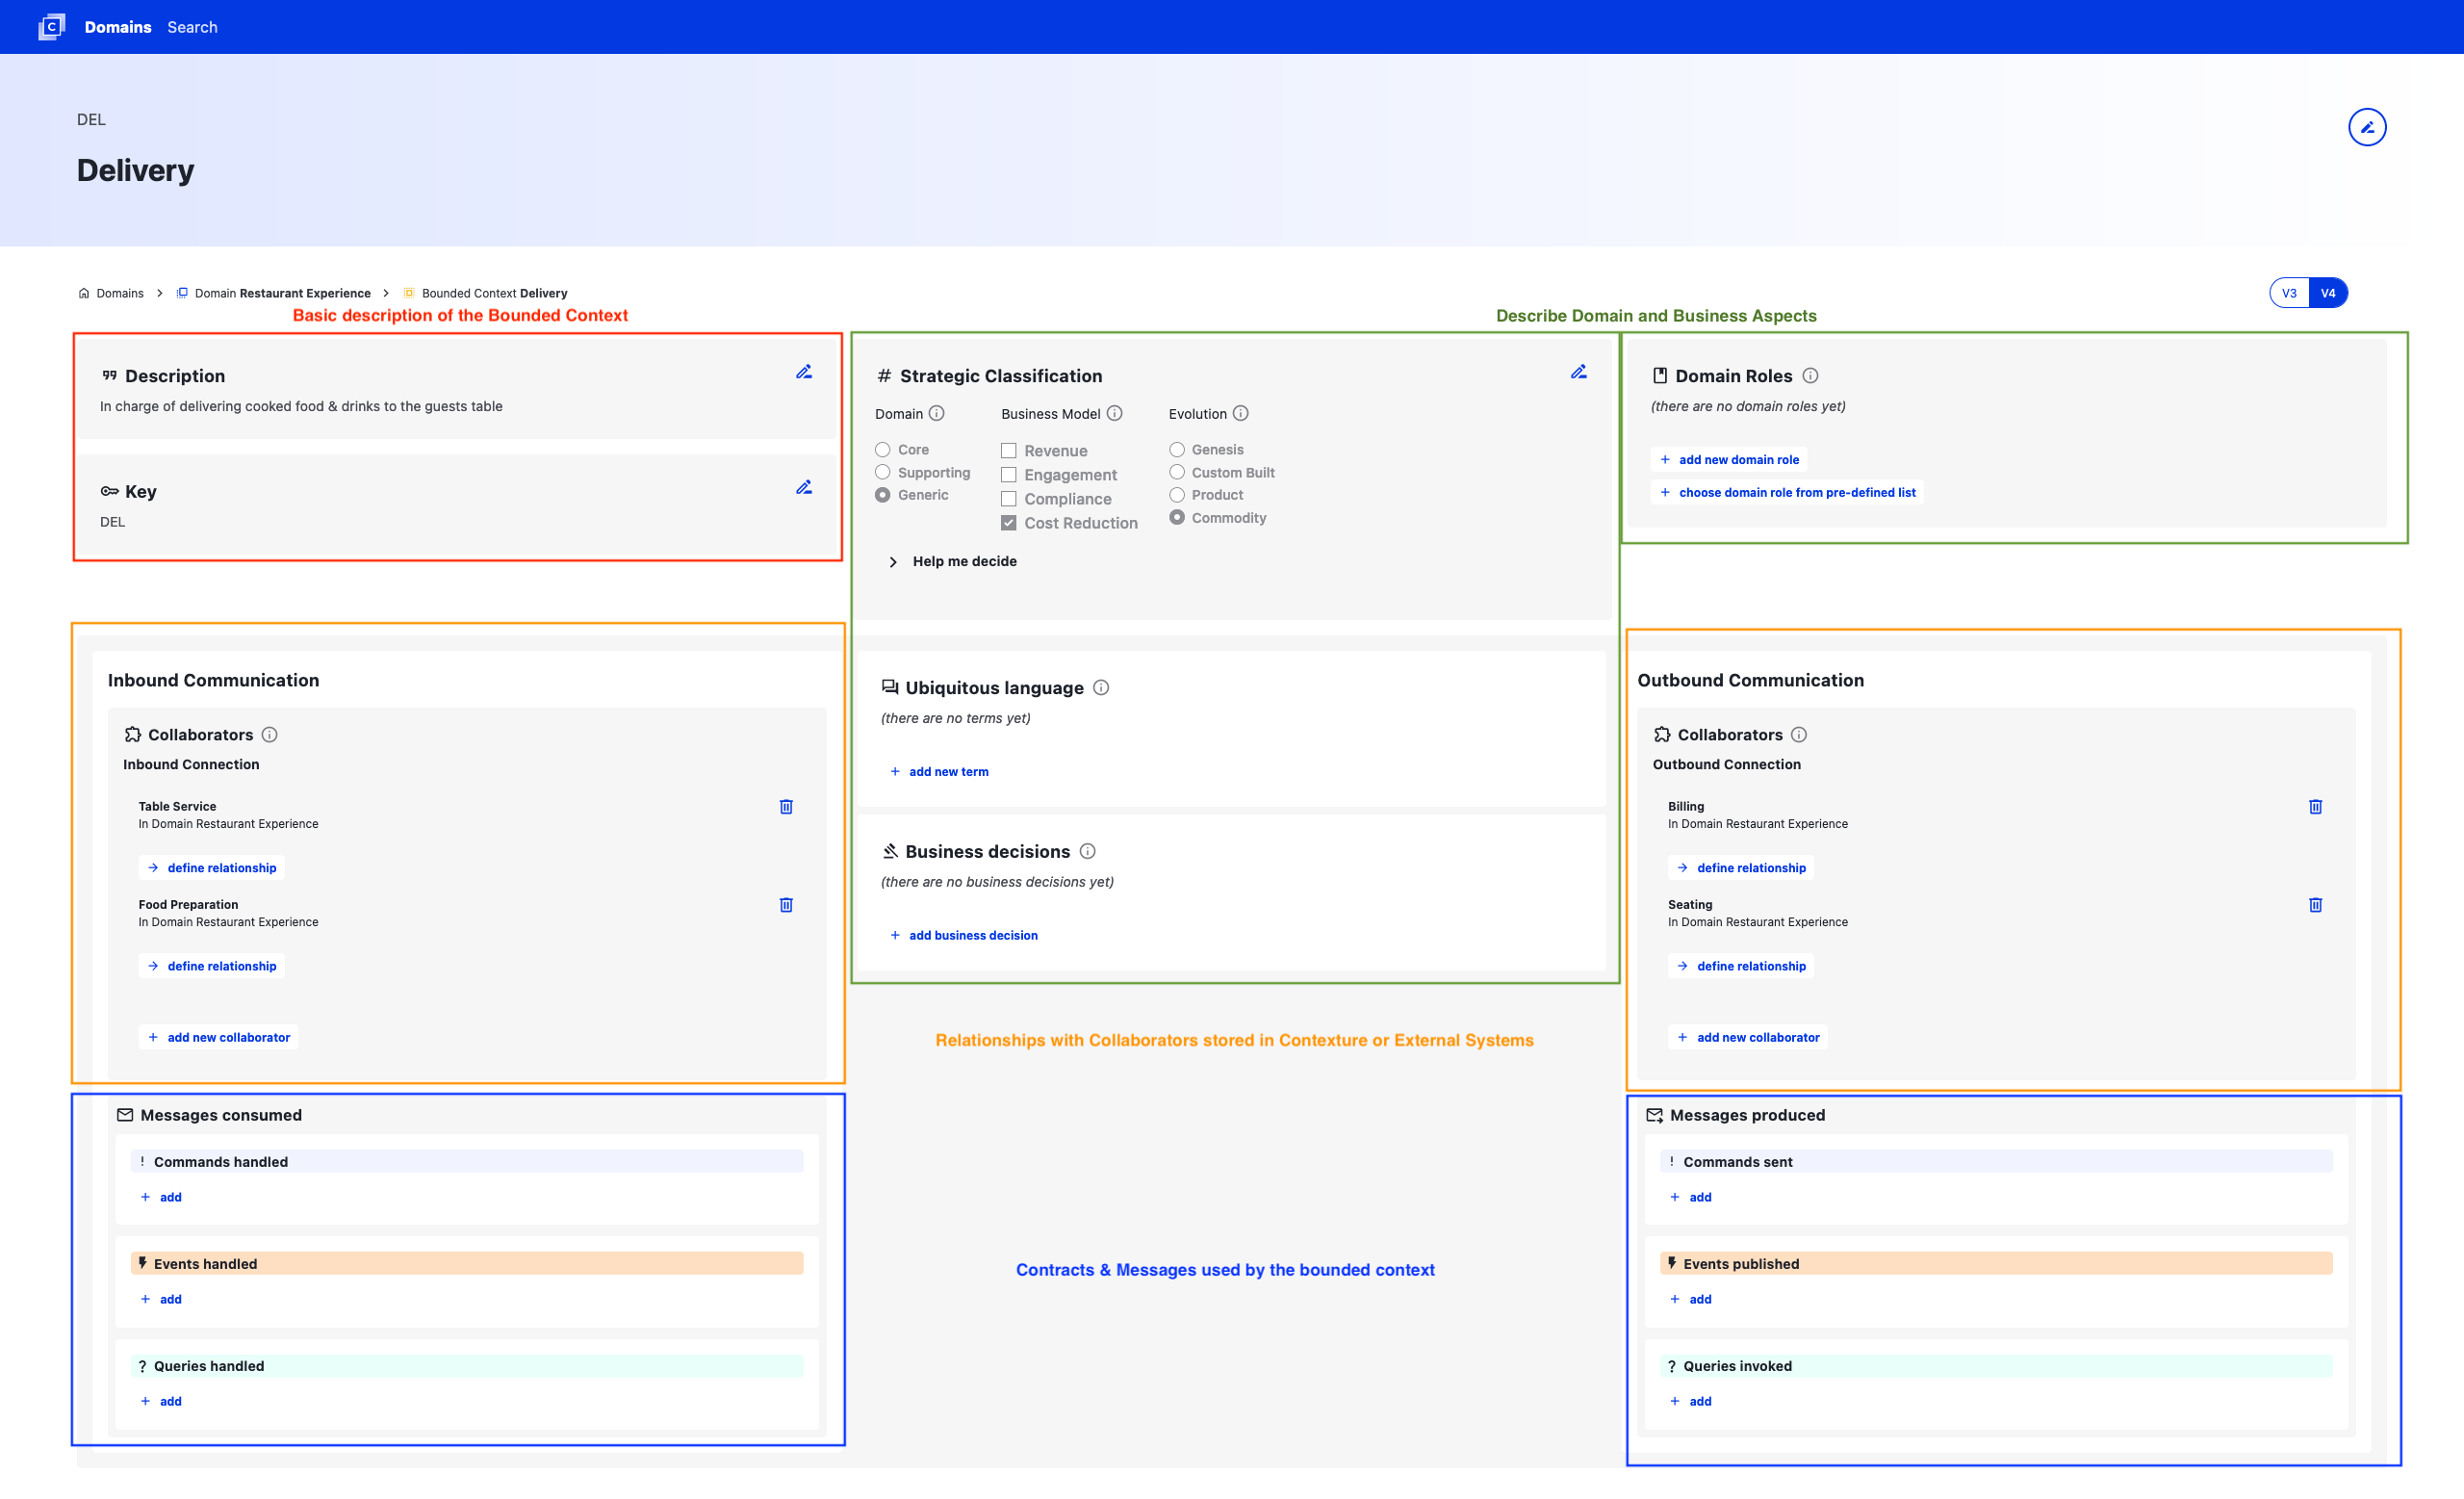The image size is (2464, 1499).
Task: Open Search in the top navigation
Action: point(192,27)
